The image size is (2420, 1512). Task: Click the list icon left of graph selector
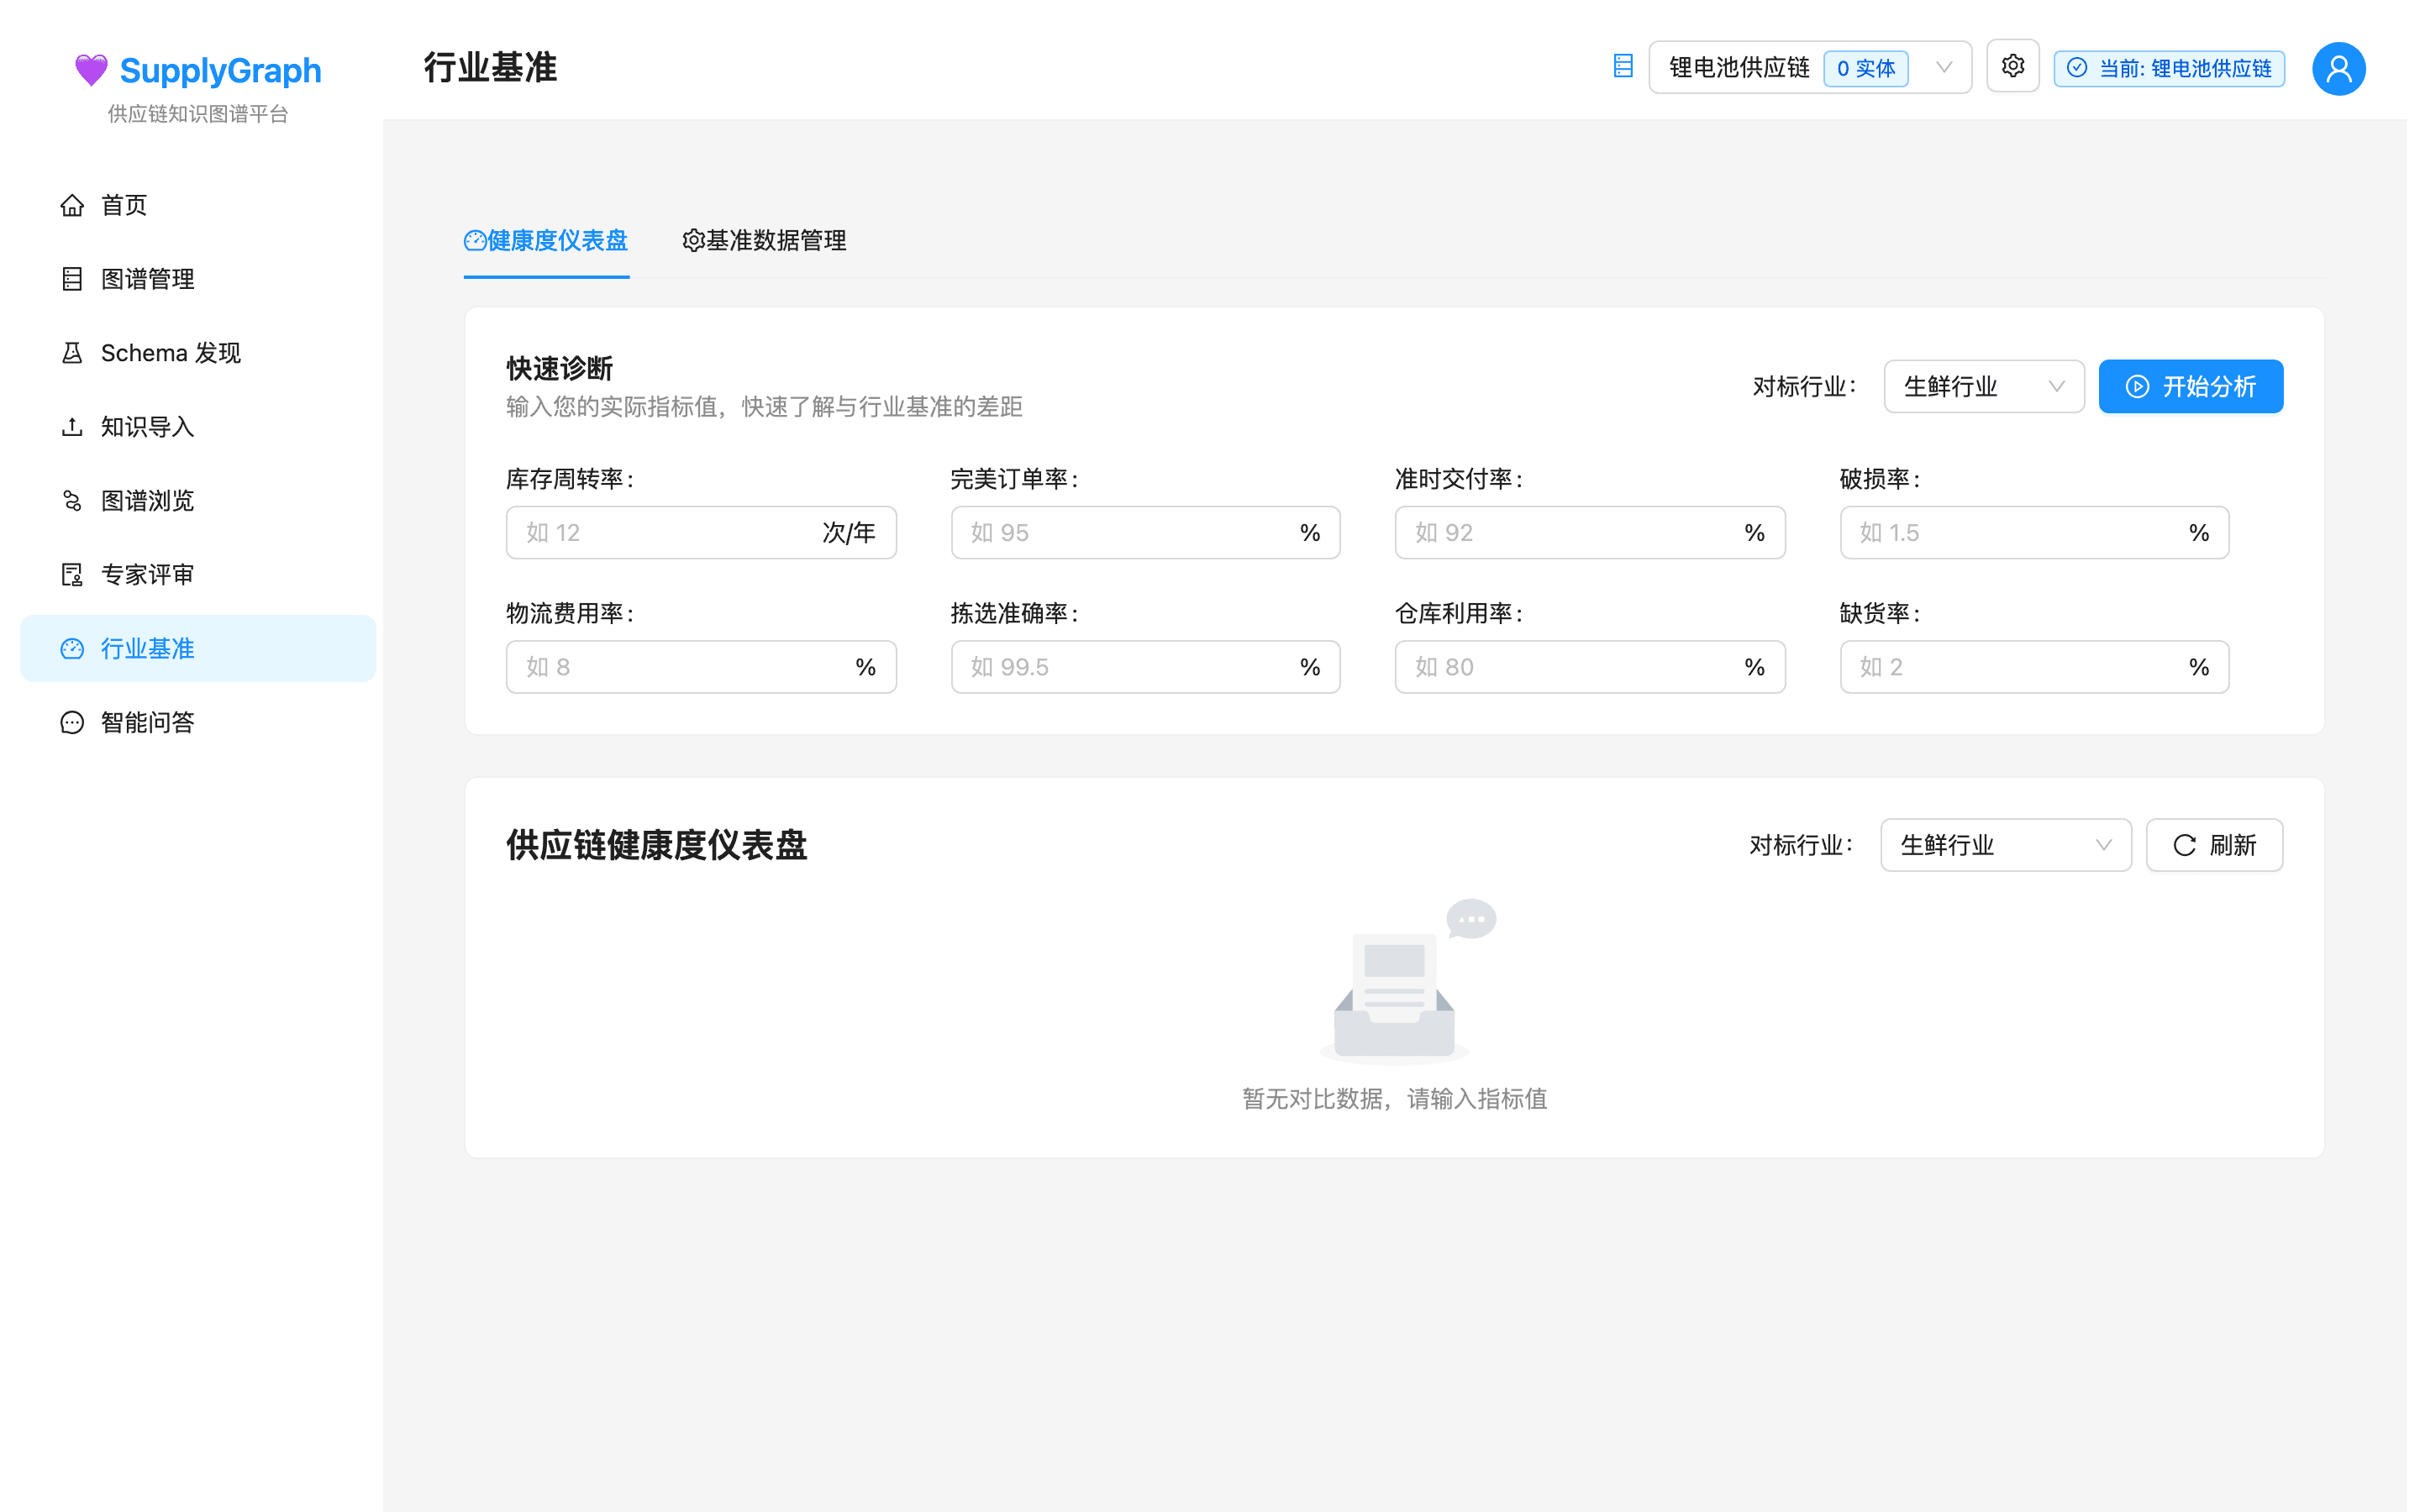click(x=1623, y=66)
